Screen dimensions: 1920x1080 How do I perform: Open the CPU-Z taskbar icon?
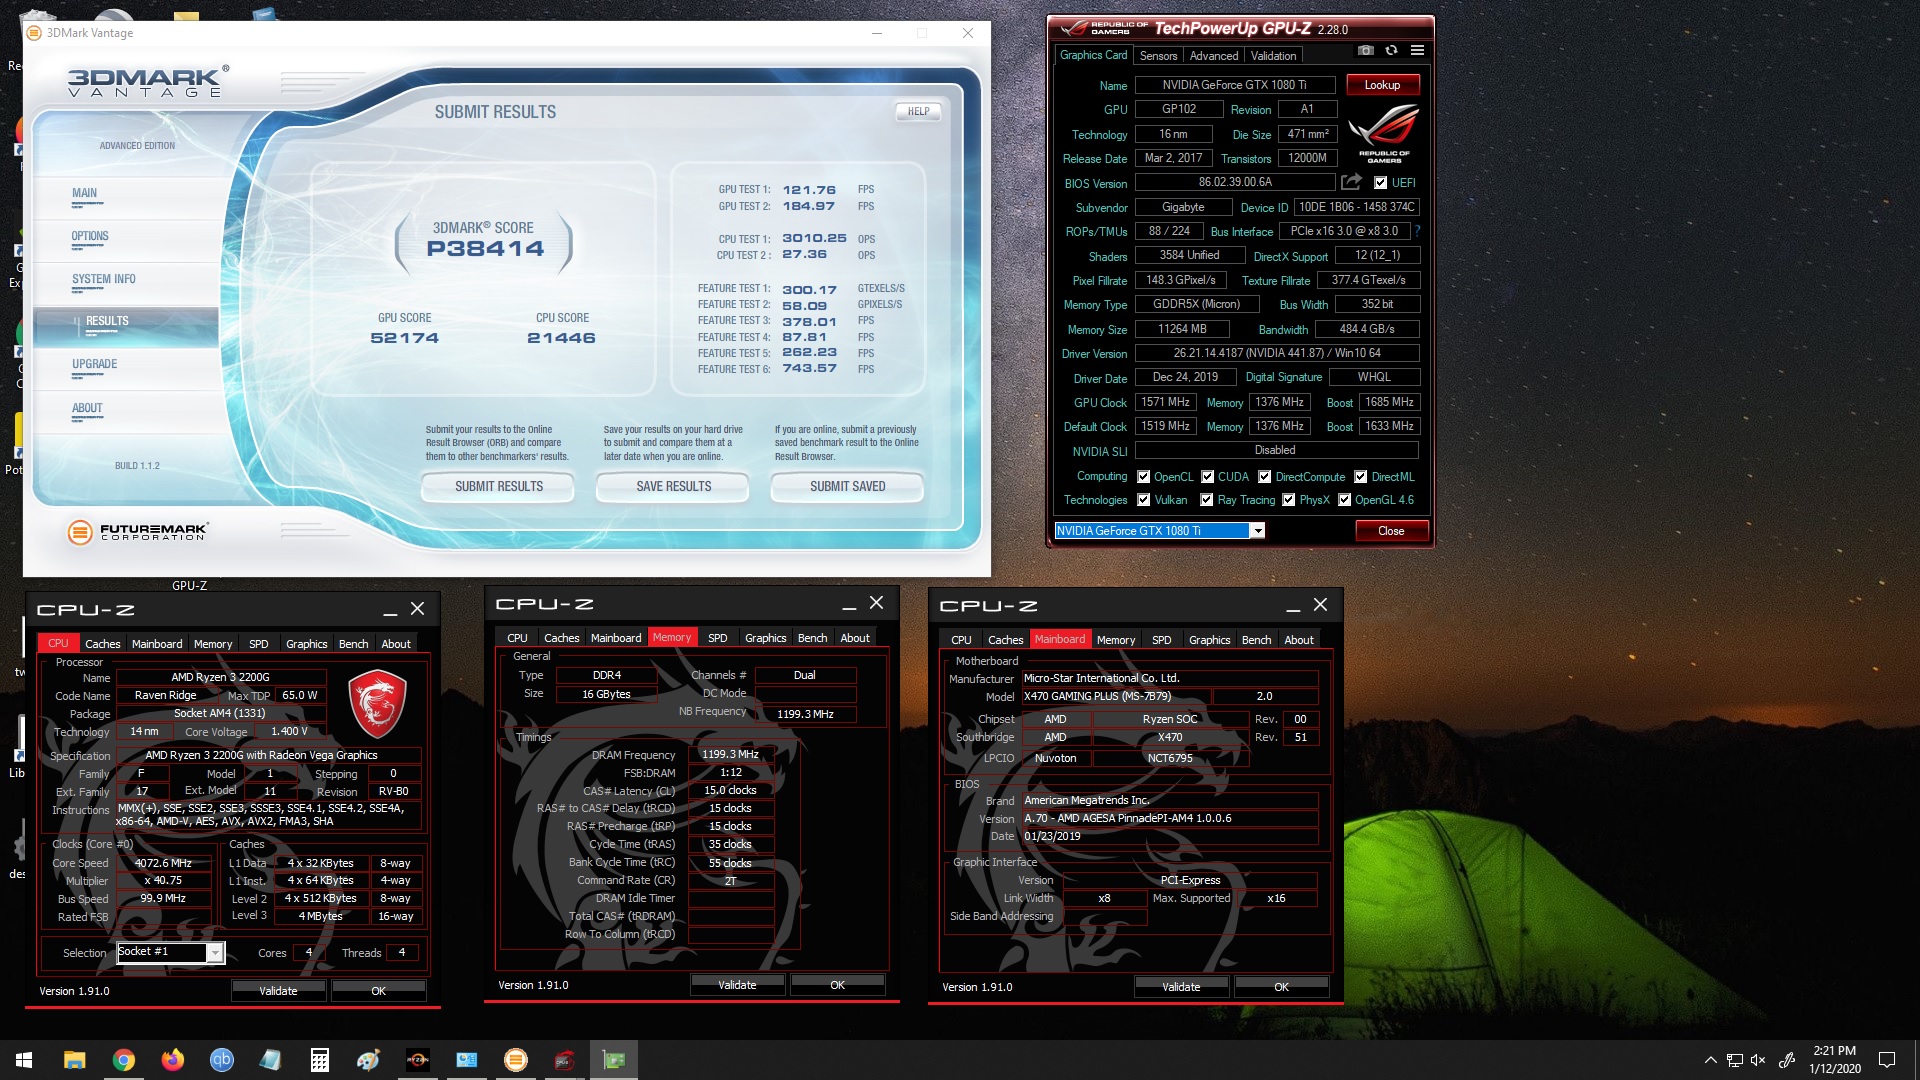pyautogui.click(x=565, y=1060)
